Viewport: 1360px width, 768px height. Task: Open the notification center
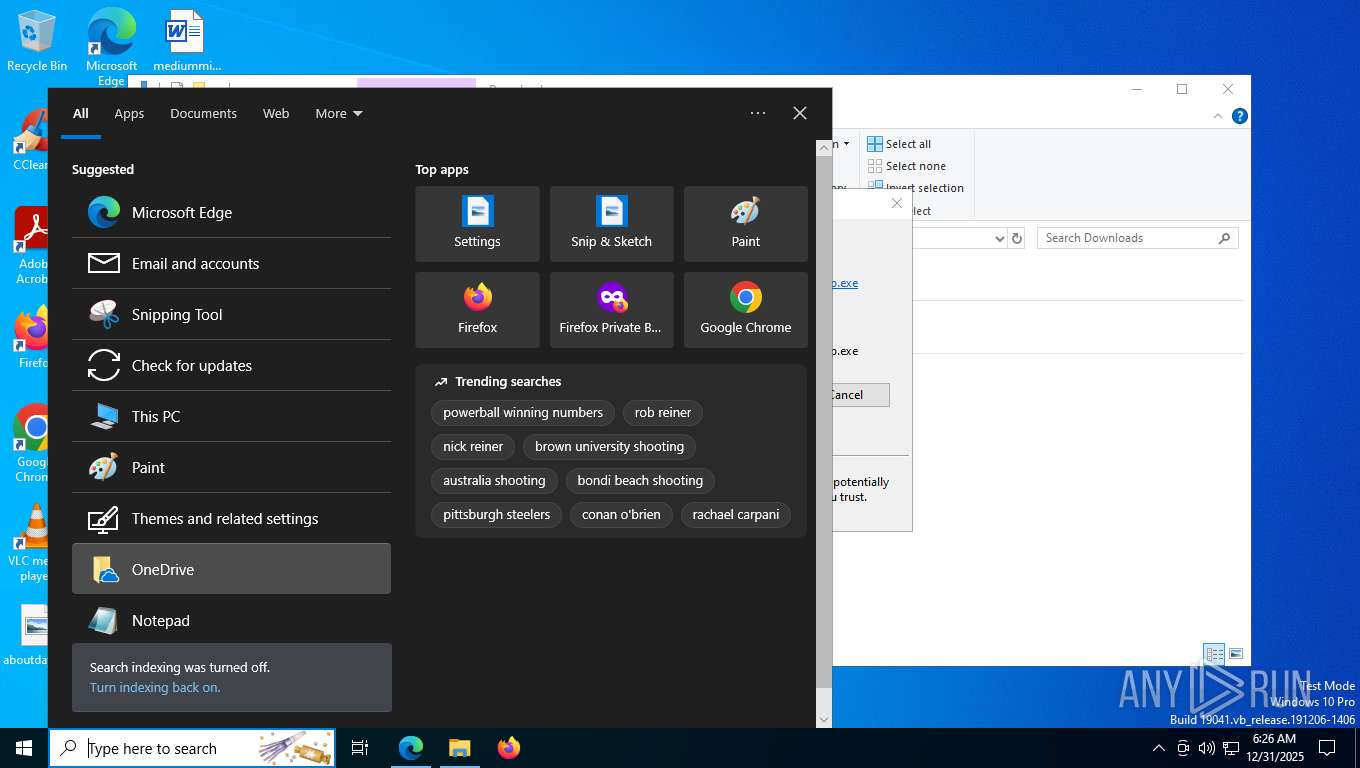click(1327, 748)
